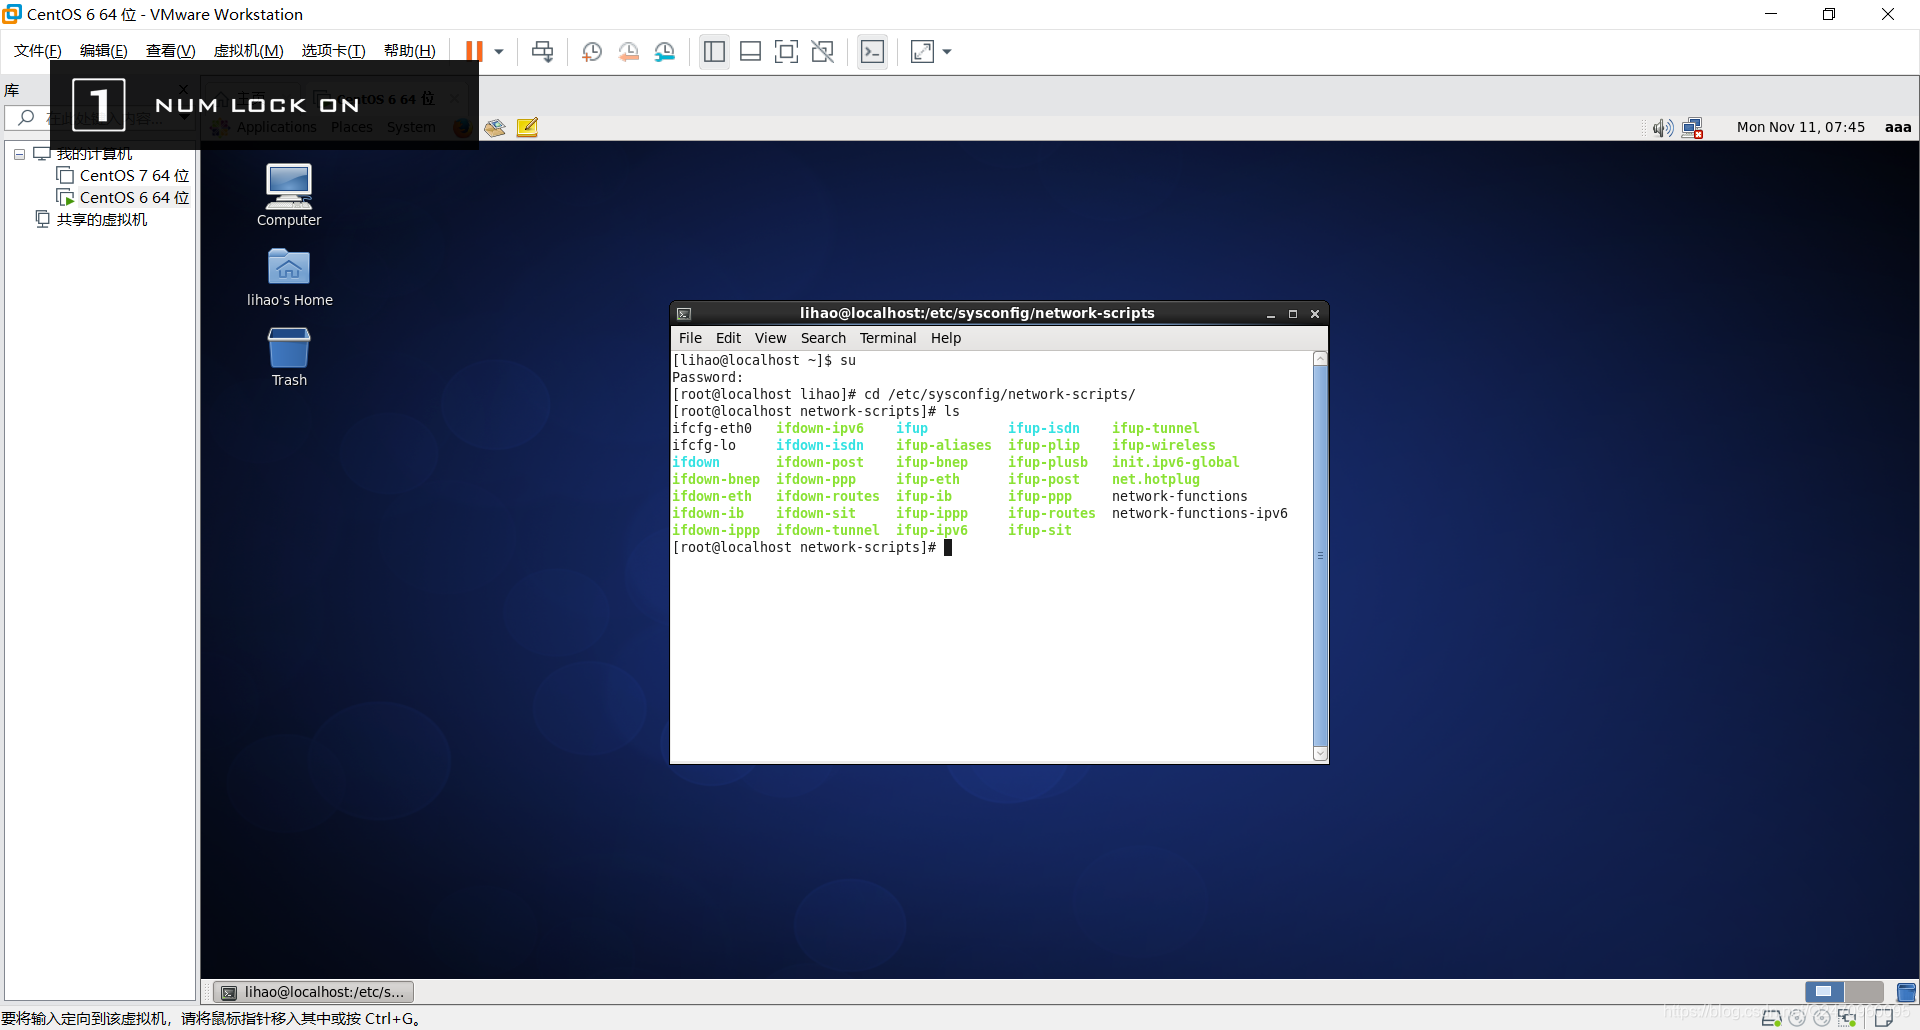Open the snapshot manager

tap(665, 51)
